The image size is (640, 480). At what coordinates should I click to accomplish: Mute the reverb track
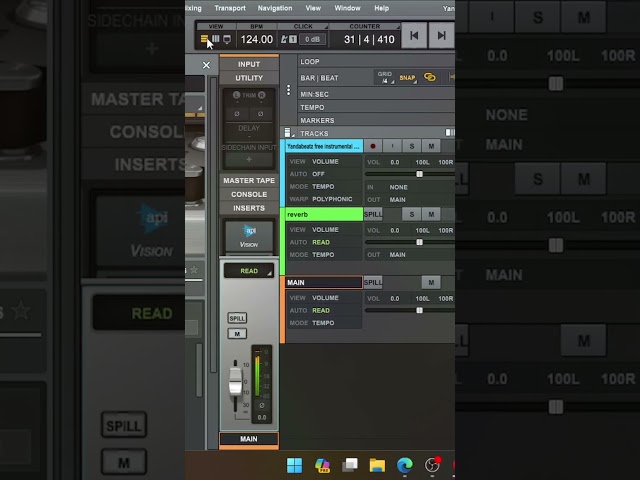tap(431, 214)
